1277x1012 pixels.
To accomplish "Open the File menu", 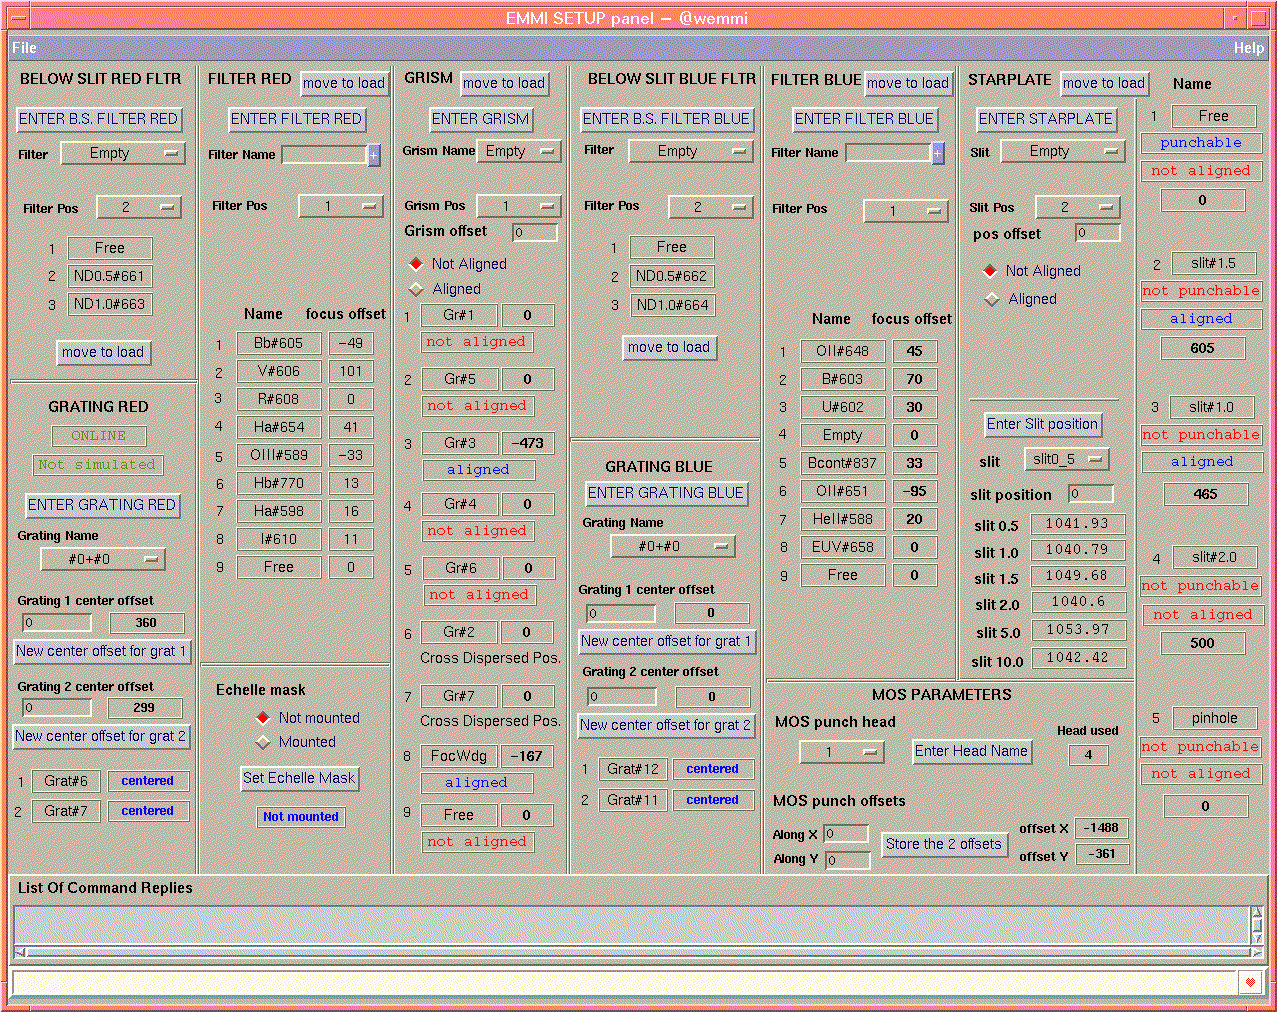I will pos(24,48).
